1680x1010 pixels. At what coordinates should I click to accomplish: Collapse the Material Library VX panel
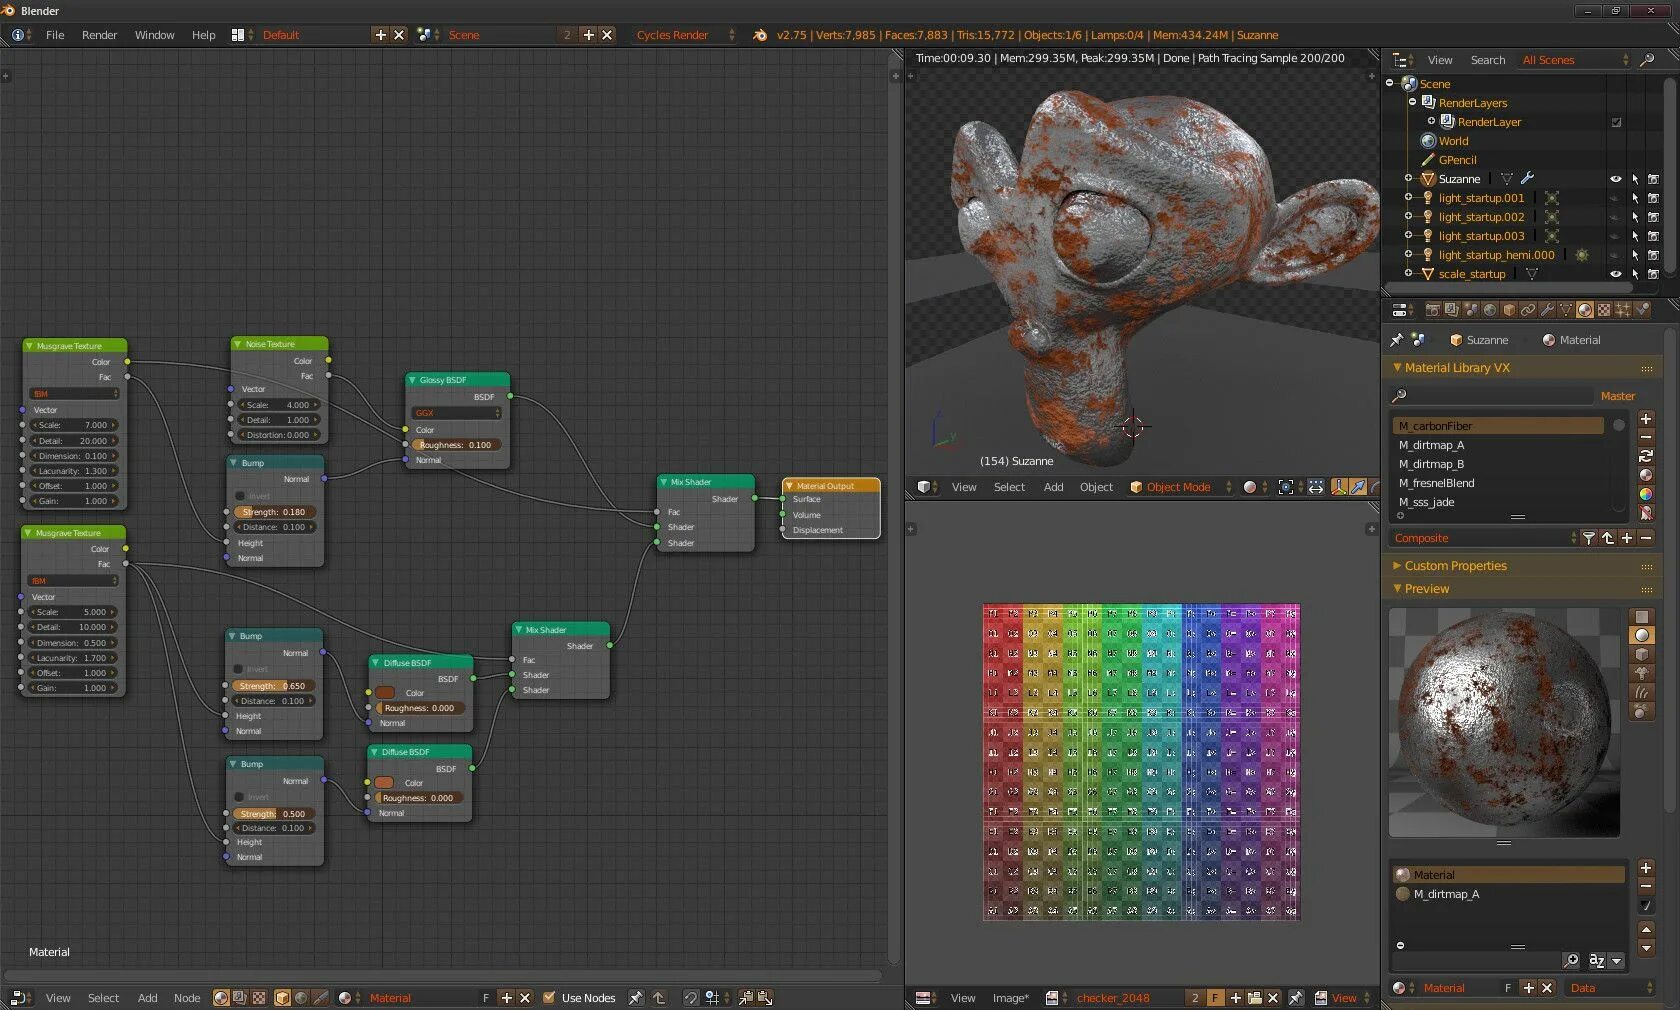coord(1397,368)
